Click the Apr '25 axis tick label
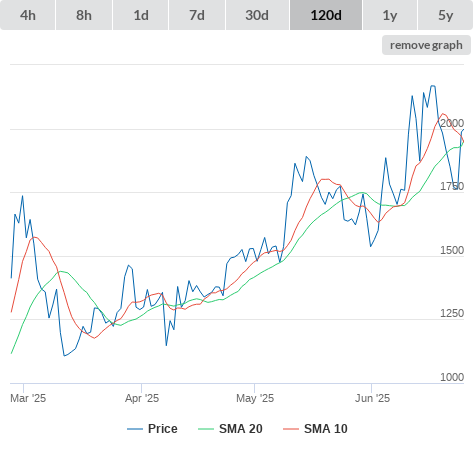This screenshot has height=455, width=474. (142, 398)
